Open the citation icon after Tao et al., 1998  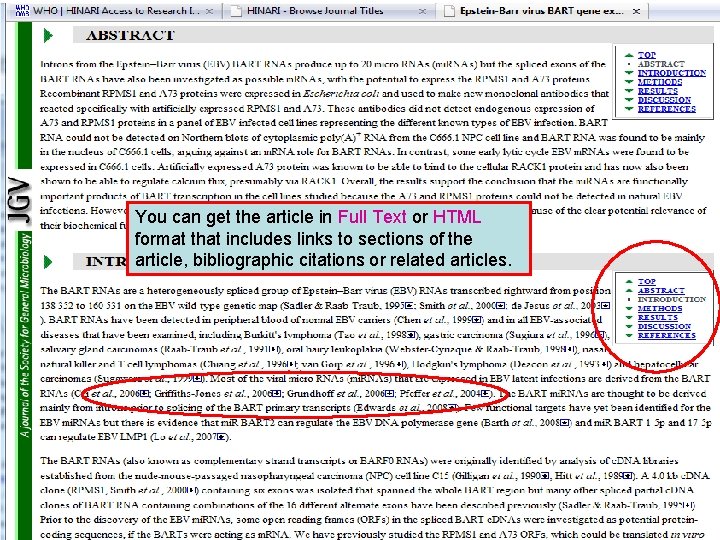pos(411,335)
